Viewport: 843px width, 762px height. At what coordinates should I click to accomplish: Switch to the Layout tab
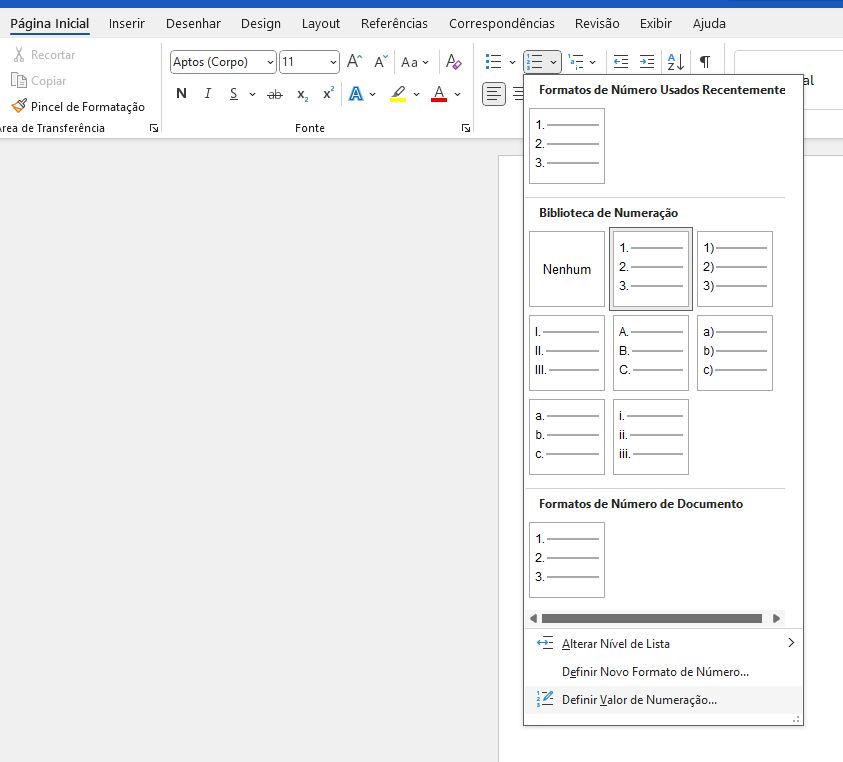[x=320, y=24]
